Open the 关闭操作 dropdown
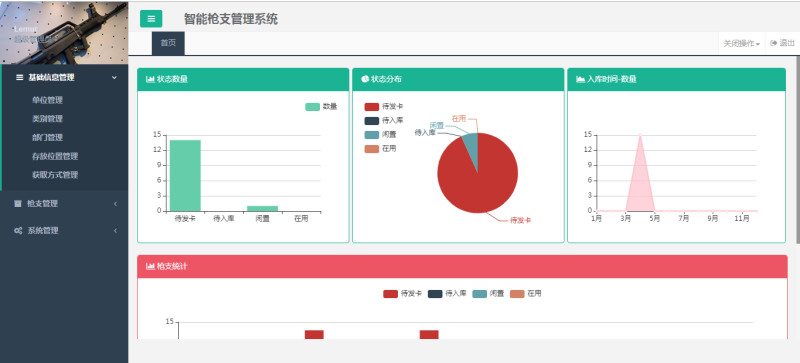Viewport: 800px width, 363px height. point(742,44)
